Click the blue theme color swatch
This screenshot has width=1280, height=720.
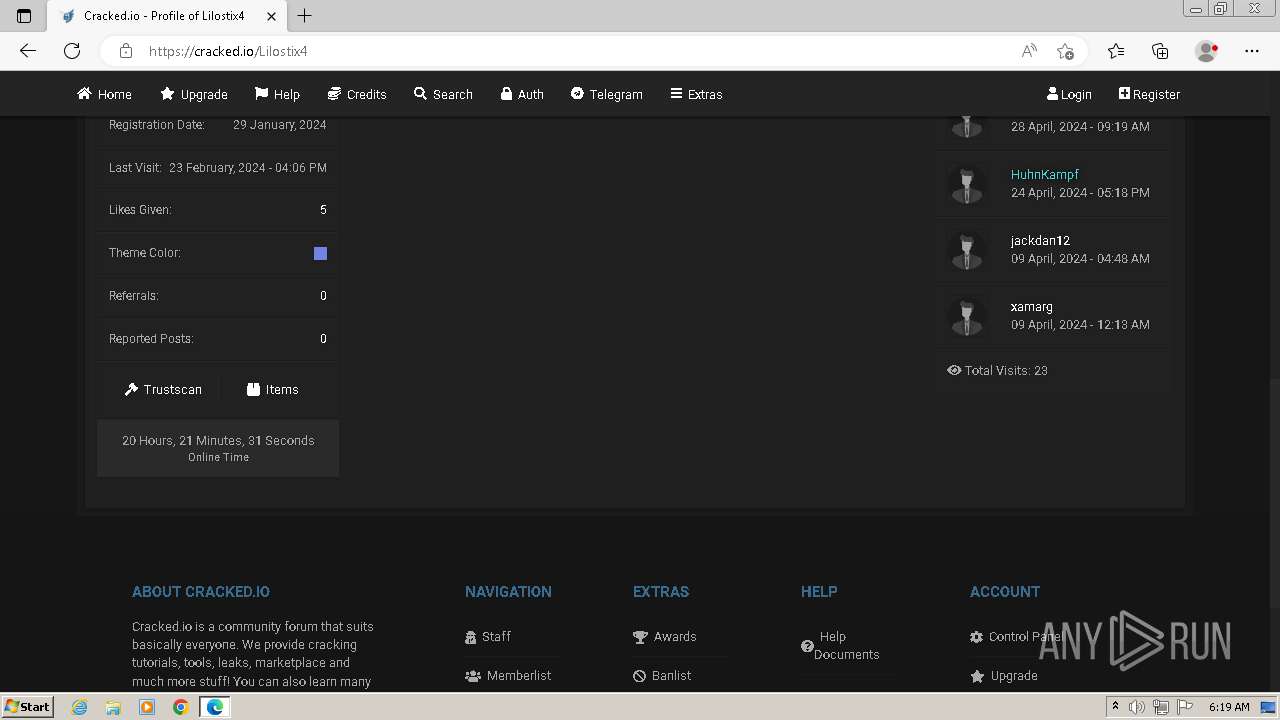point(320,253)
